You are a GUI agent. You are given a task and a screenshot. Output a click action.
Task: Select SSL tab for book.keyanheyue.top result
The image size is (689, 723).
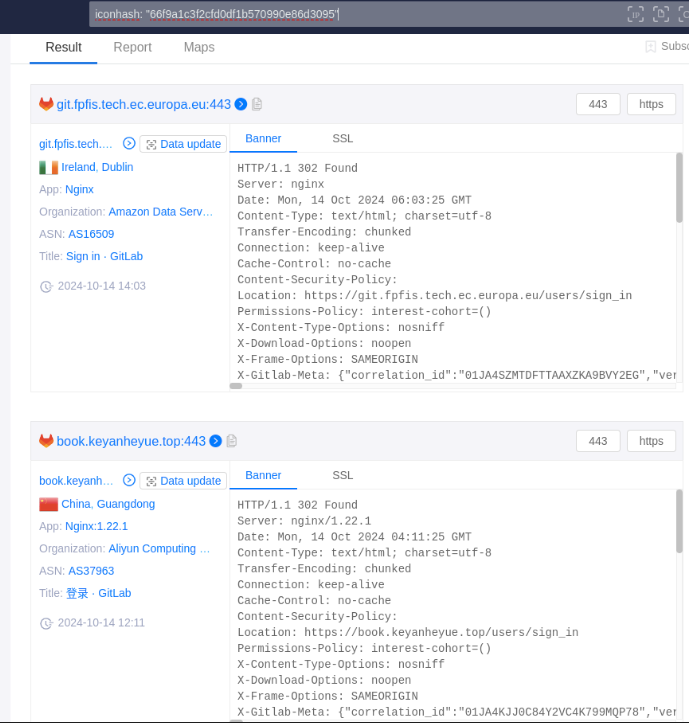(x=343, y=476)
